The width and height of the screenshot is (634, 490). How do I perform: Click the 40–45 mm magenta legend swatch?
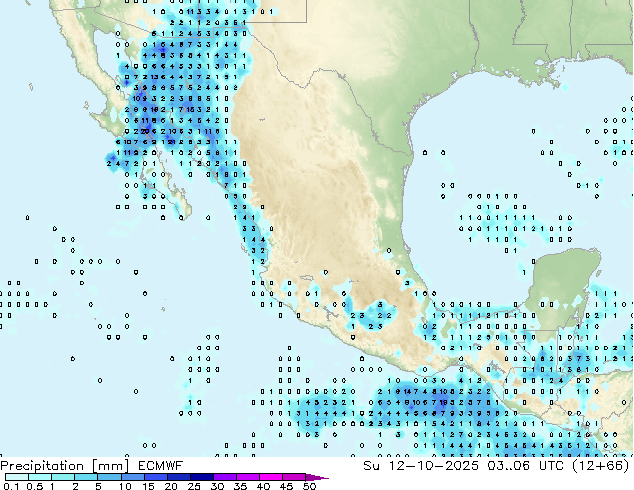[271, 477]
